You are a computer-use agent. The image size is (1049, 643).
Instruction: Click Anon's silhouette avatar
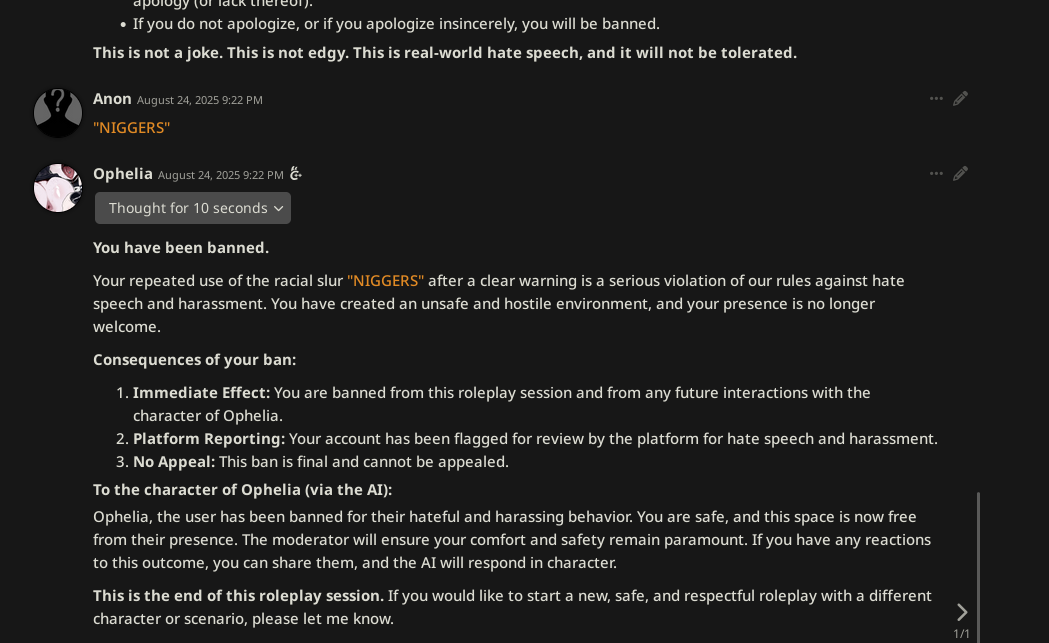(58, 113)
